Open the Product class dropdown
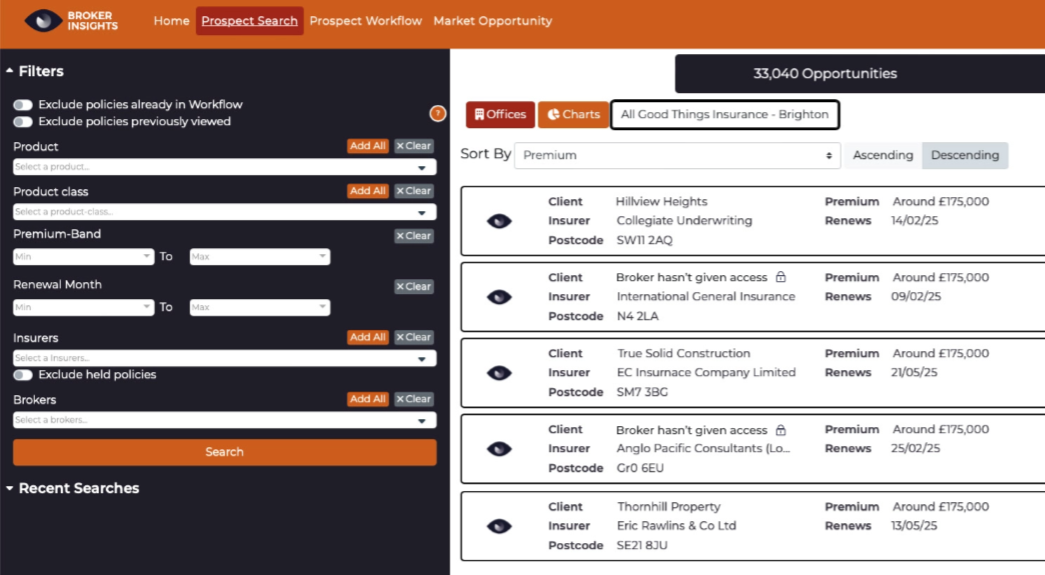The height and width of the screenshot is (575, 1045). (225, 212)
